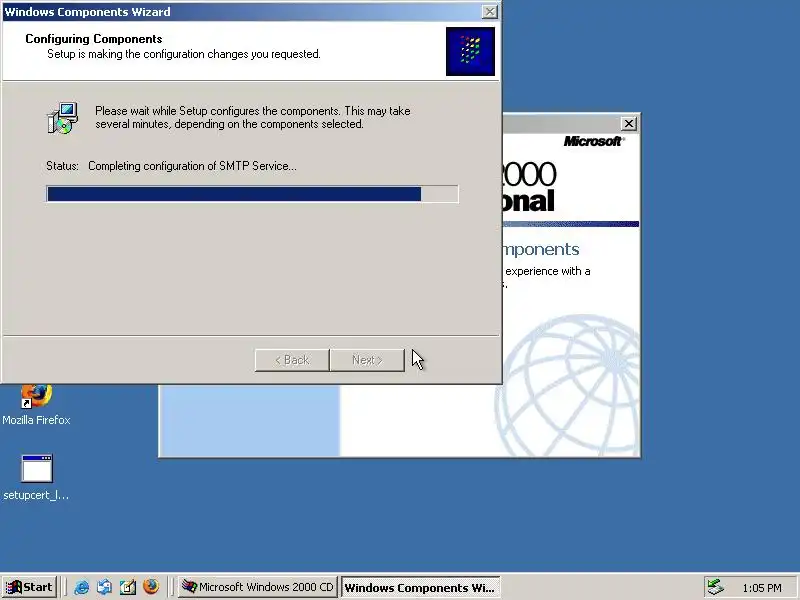Click the system tray network icon
800x600 pixels.
[715, 587]
